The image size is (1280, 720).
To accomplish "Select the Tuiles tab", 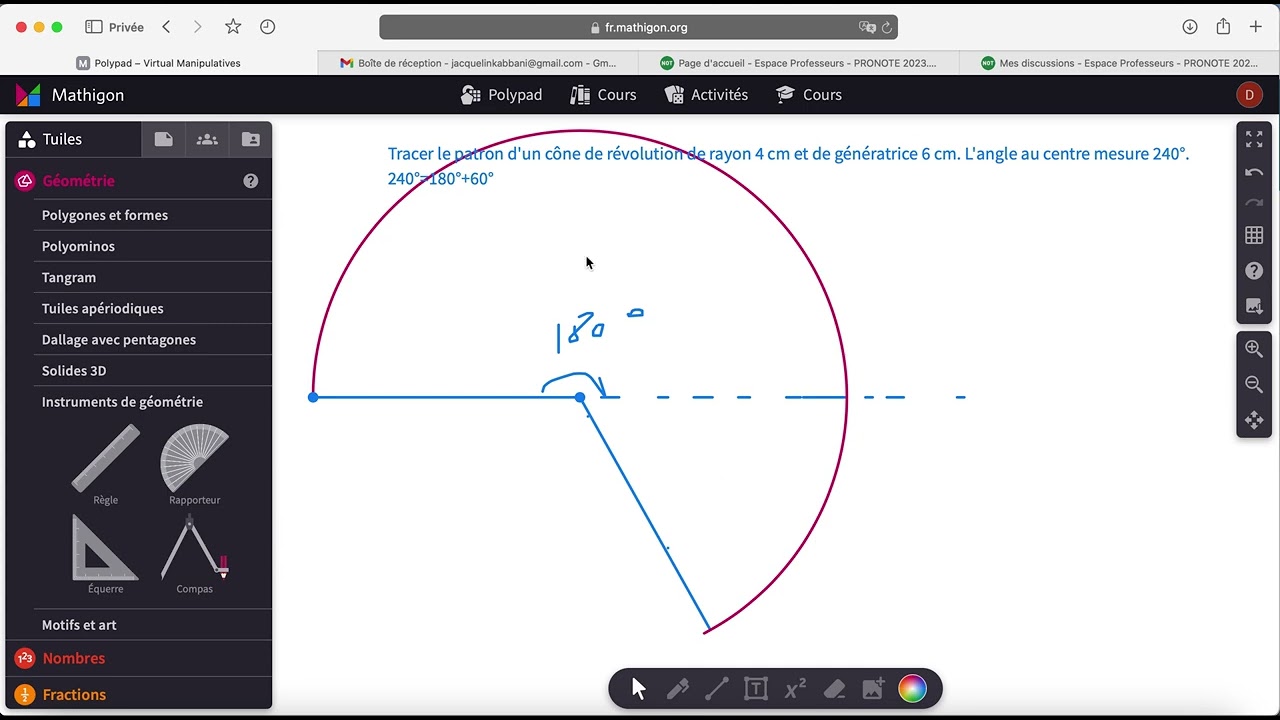I will 73,140.
